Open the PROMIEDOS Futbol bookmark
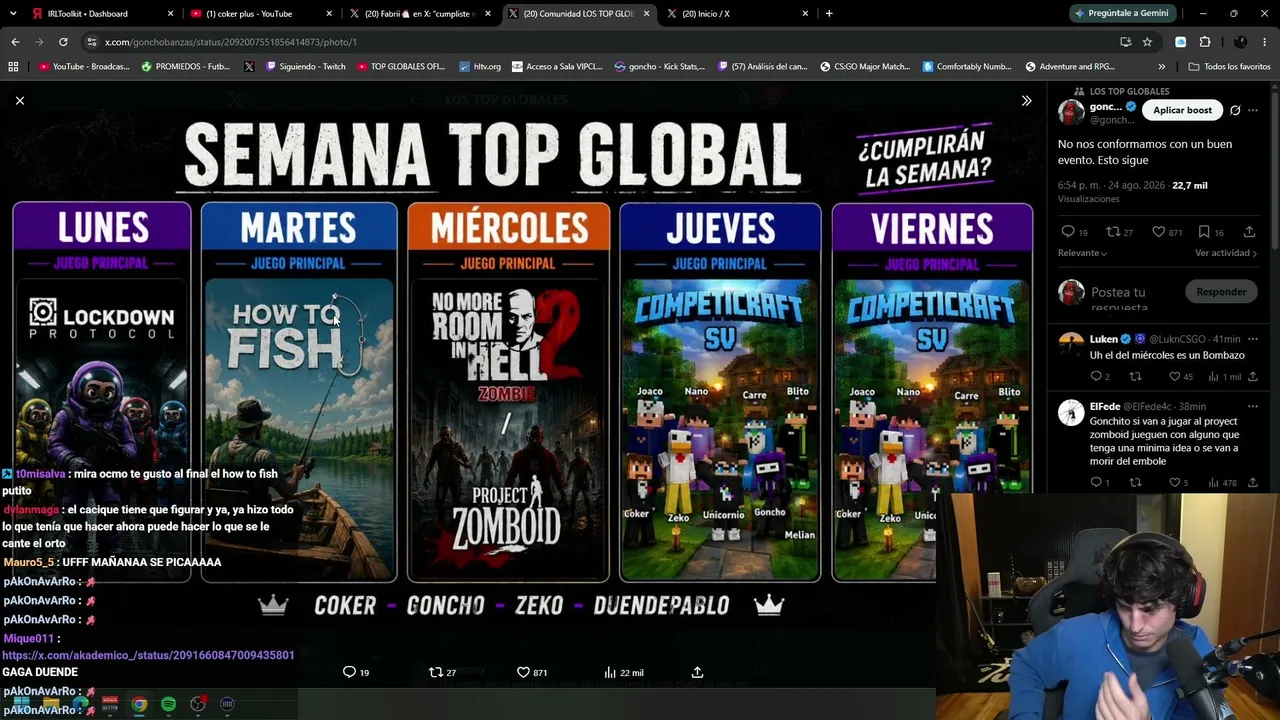 [x=186, y=67]
